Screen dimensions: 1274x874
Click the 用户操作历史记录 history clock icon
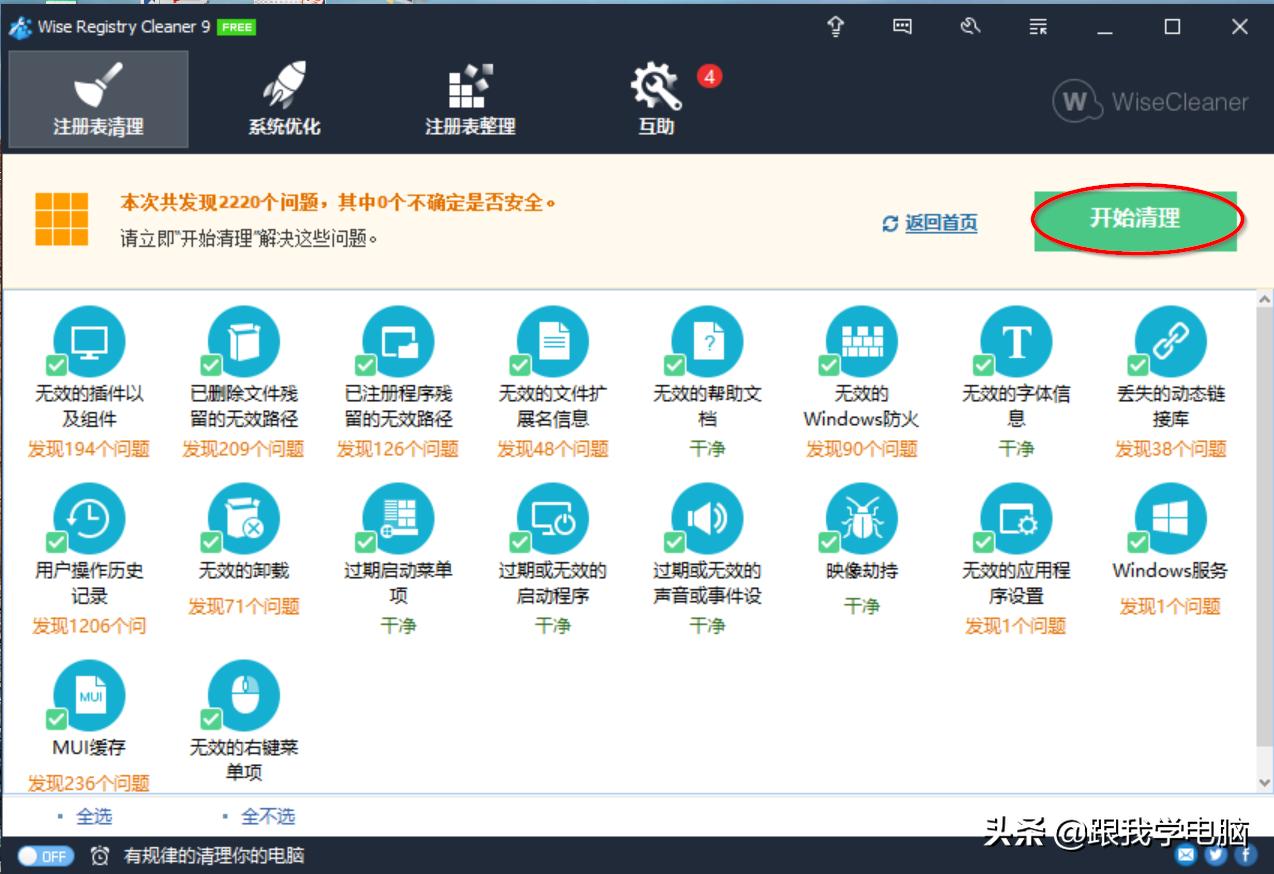coord(89,519)
